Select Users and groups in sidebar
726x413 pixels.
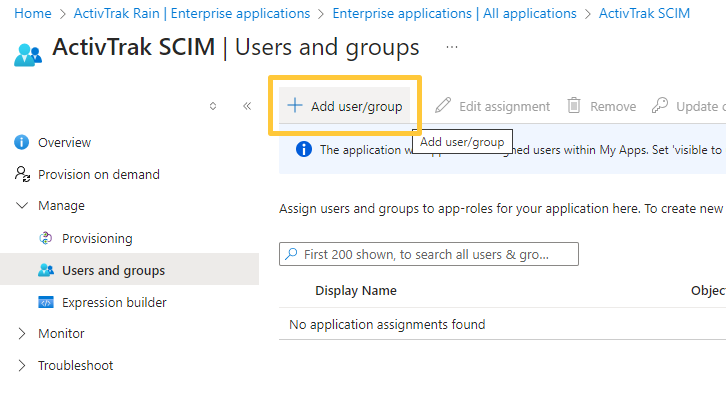(130, 270)
